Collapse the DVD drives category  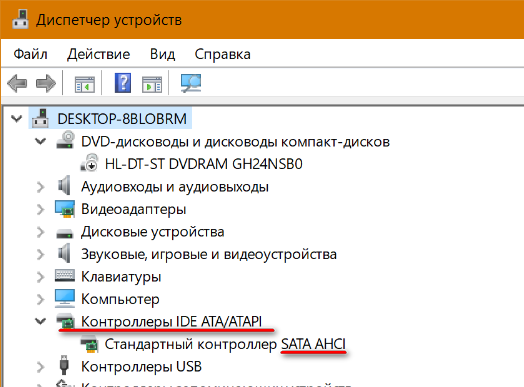pos(40,141)
